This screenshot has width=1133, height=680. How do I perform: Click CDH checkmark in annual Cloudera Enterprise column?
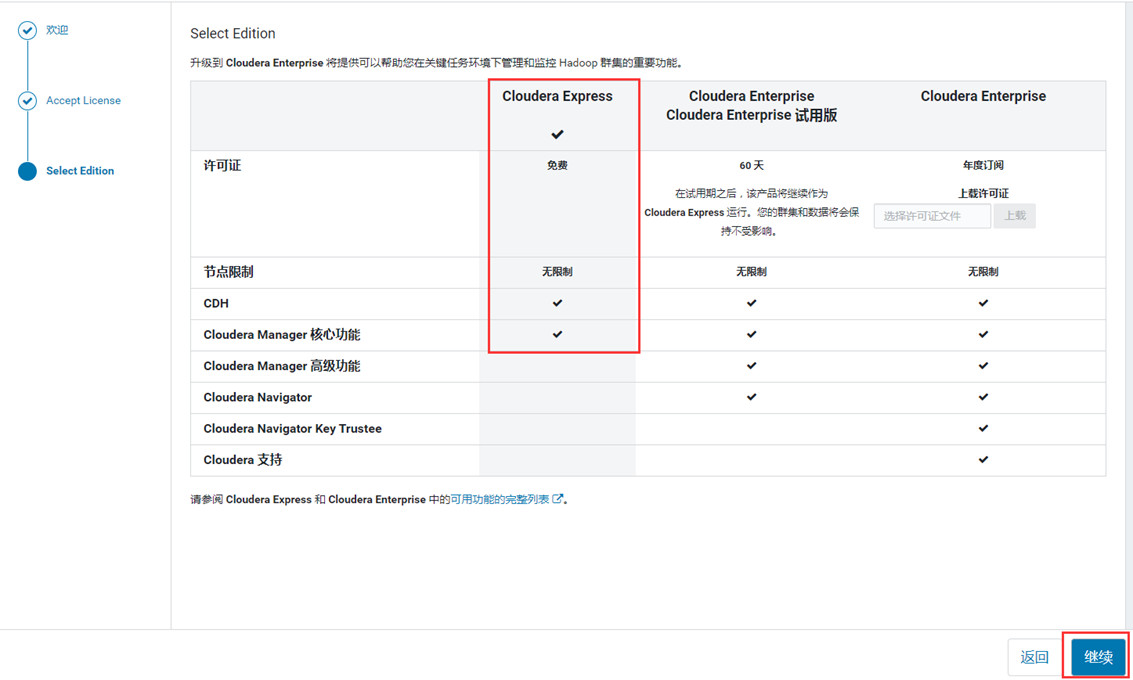point(983,304)
